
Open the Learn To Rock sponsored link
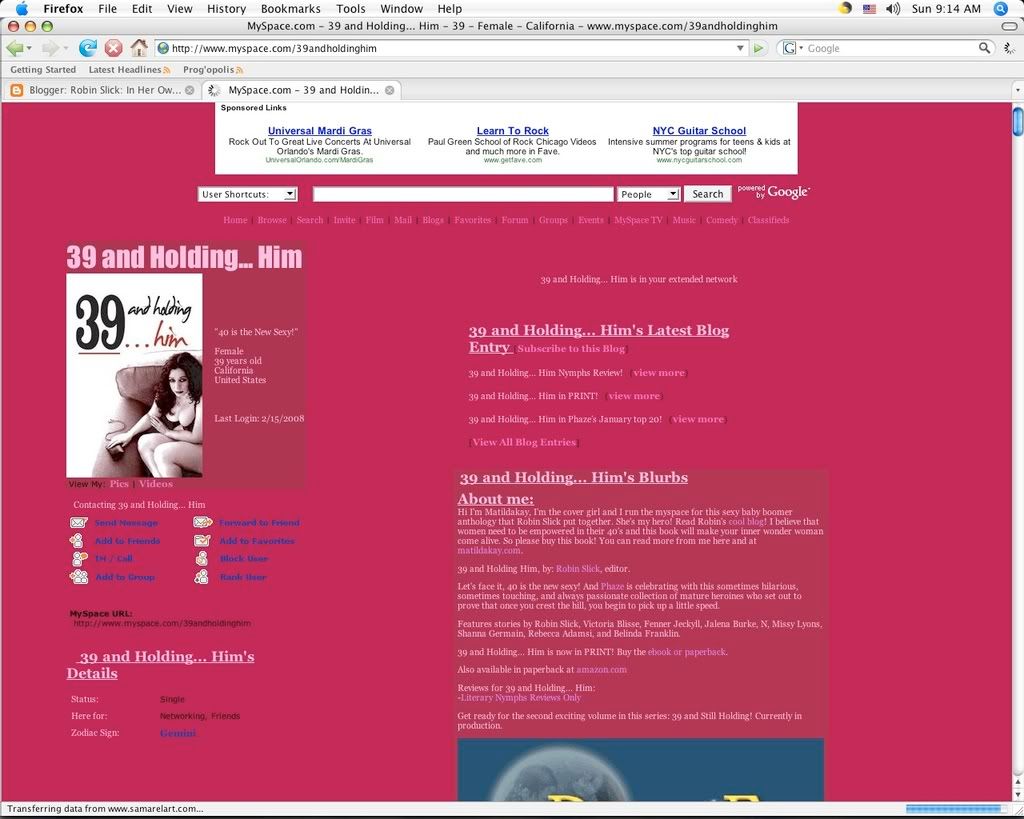tap(513, 131)
